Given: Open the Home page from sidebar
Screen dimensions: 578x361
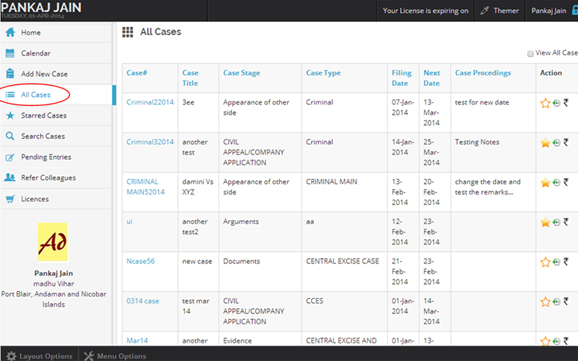Looking at the screenshot, I should click(56, 32).
